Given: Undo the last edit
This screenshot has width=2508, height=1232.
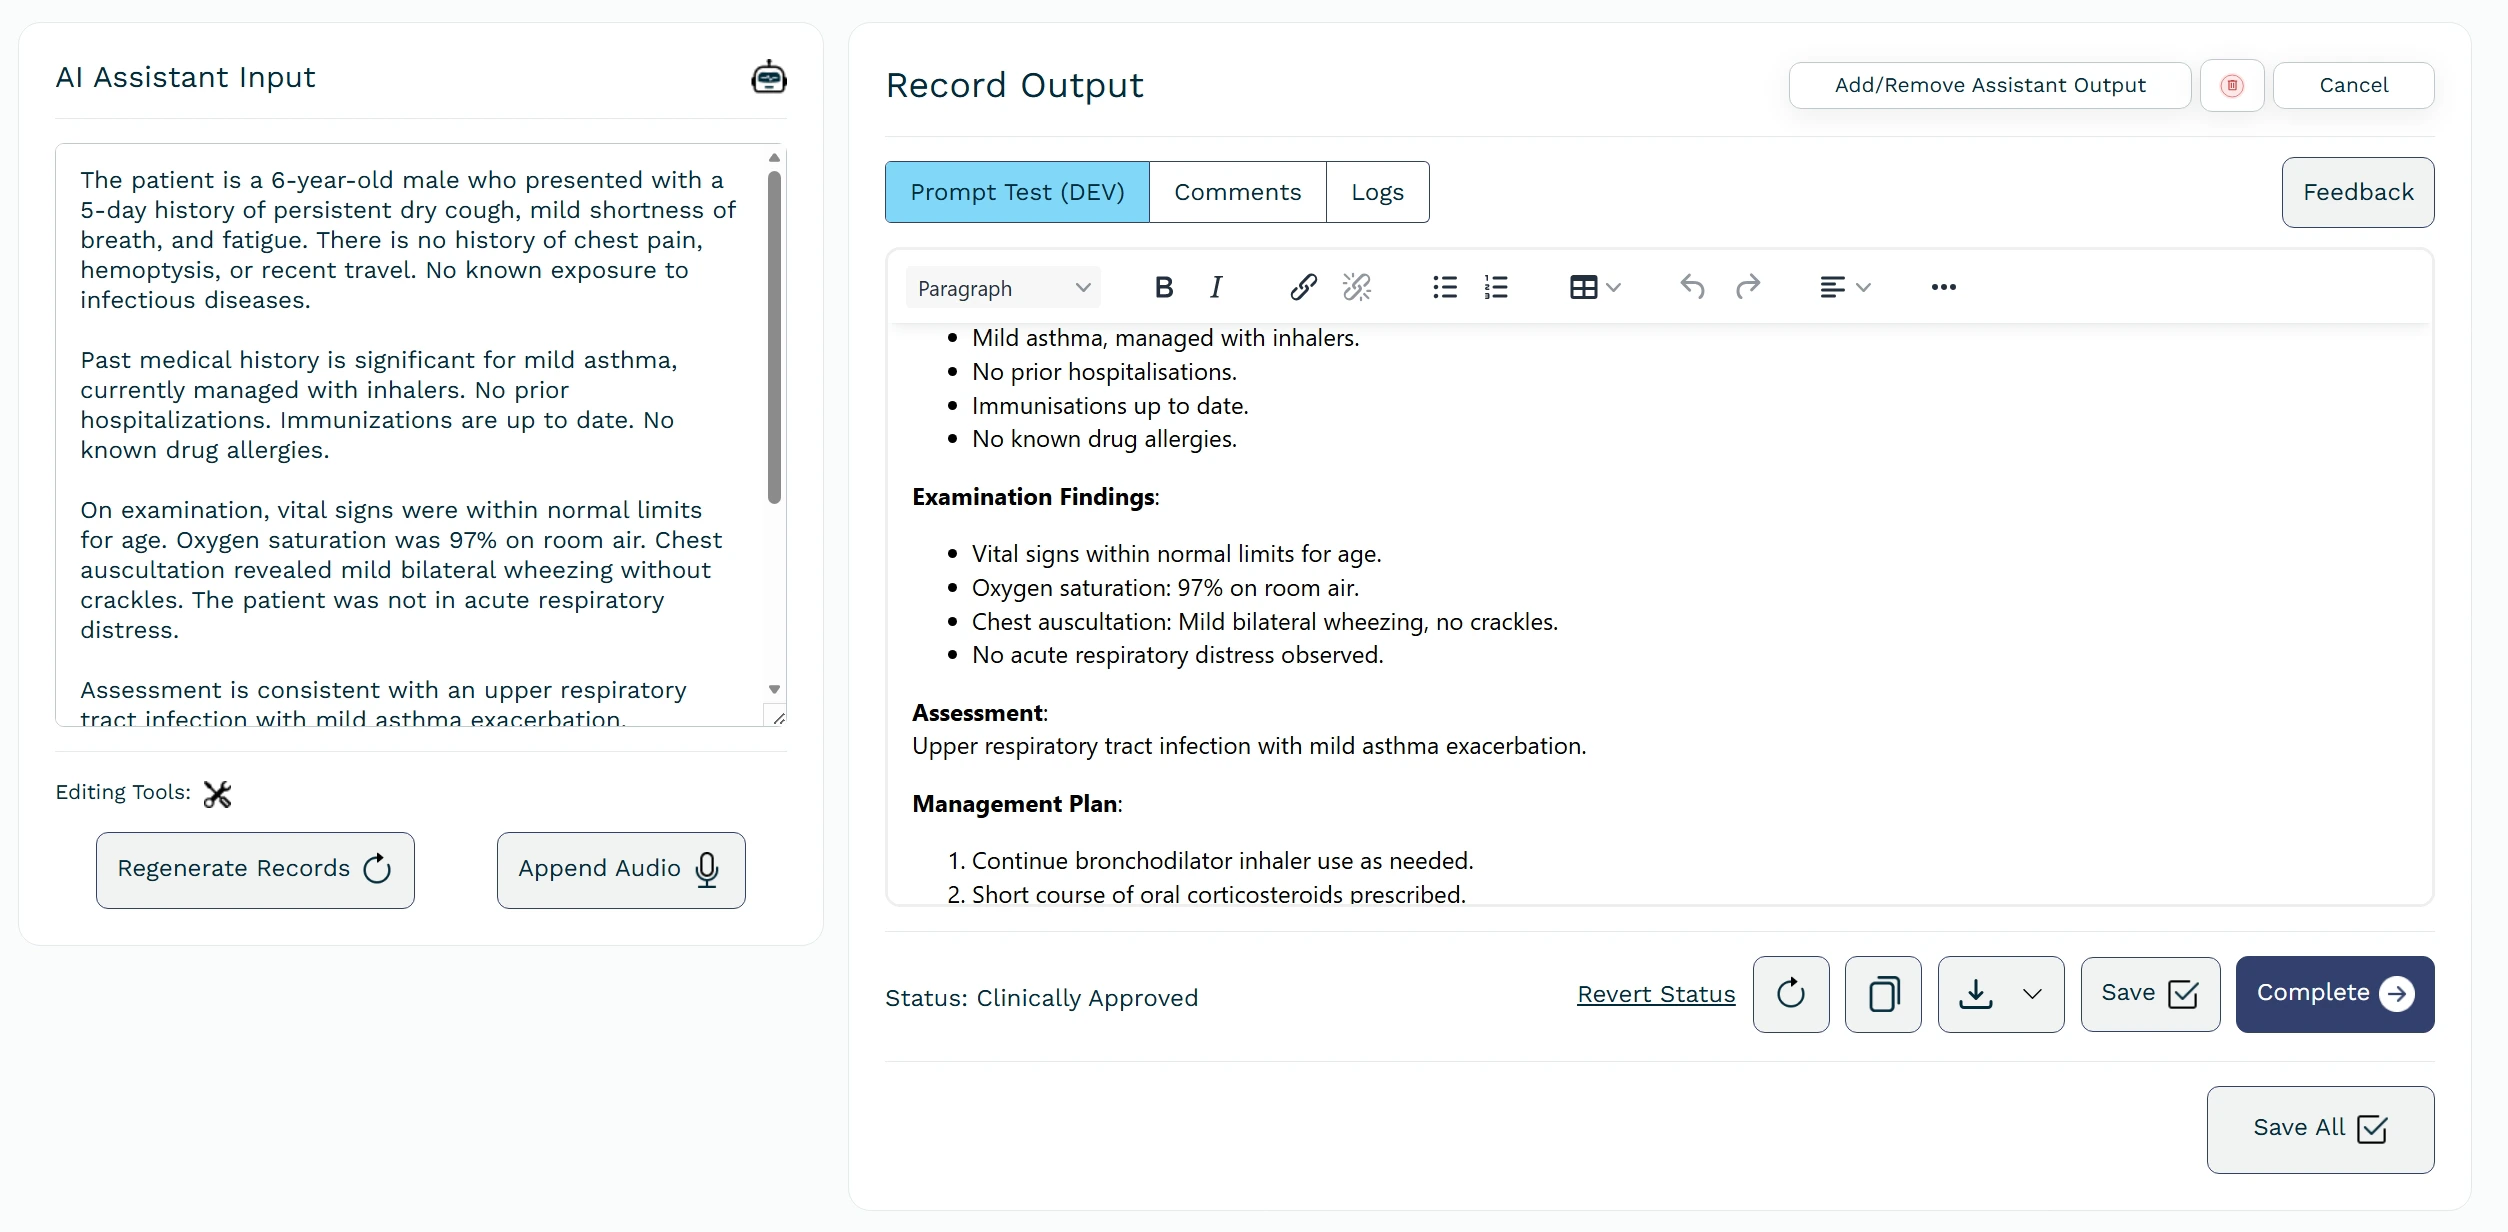Looking at the screenshot, I should coord(1691,287).
